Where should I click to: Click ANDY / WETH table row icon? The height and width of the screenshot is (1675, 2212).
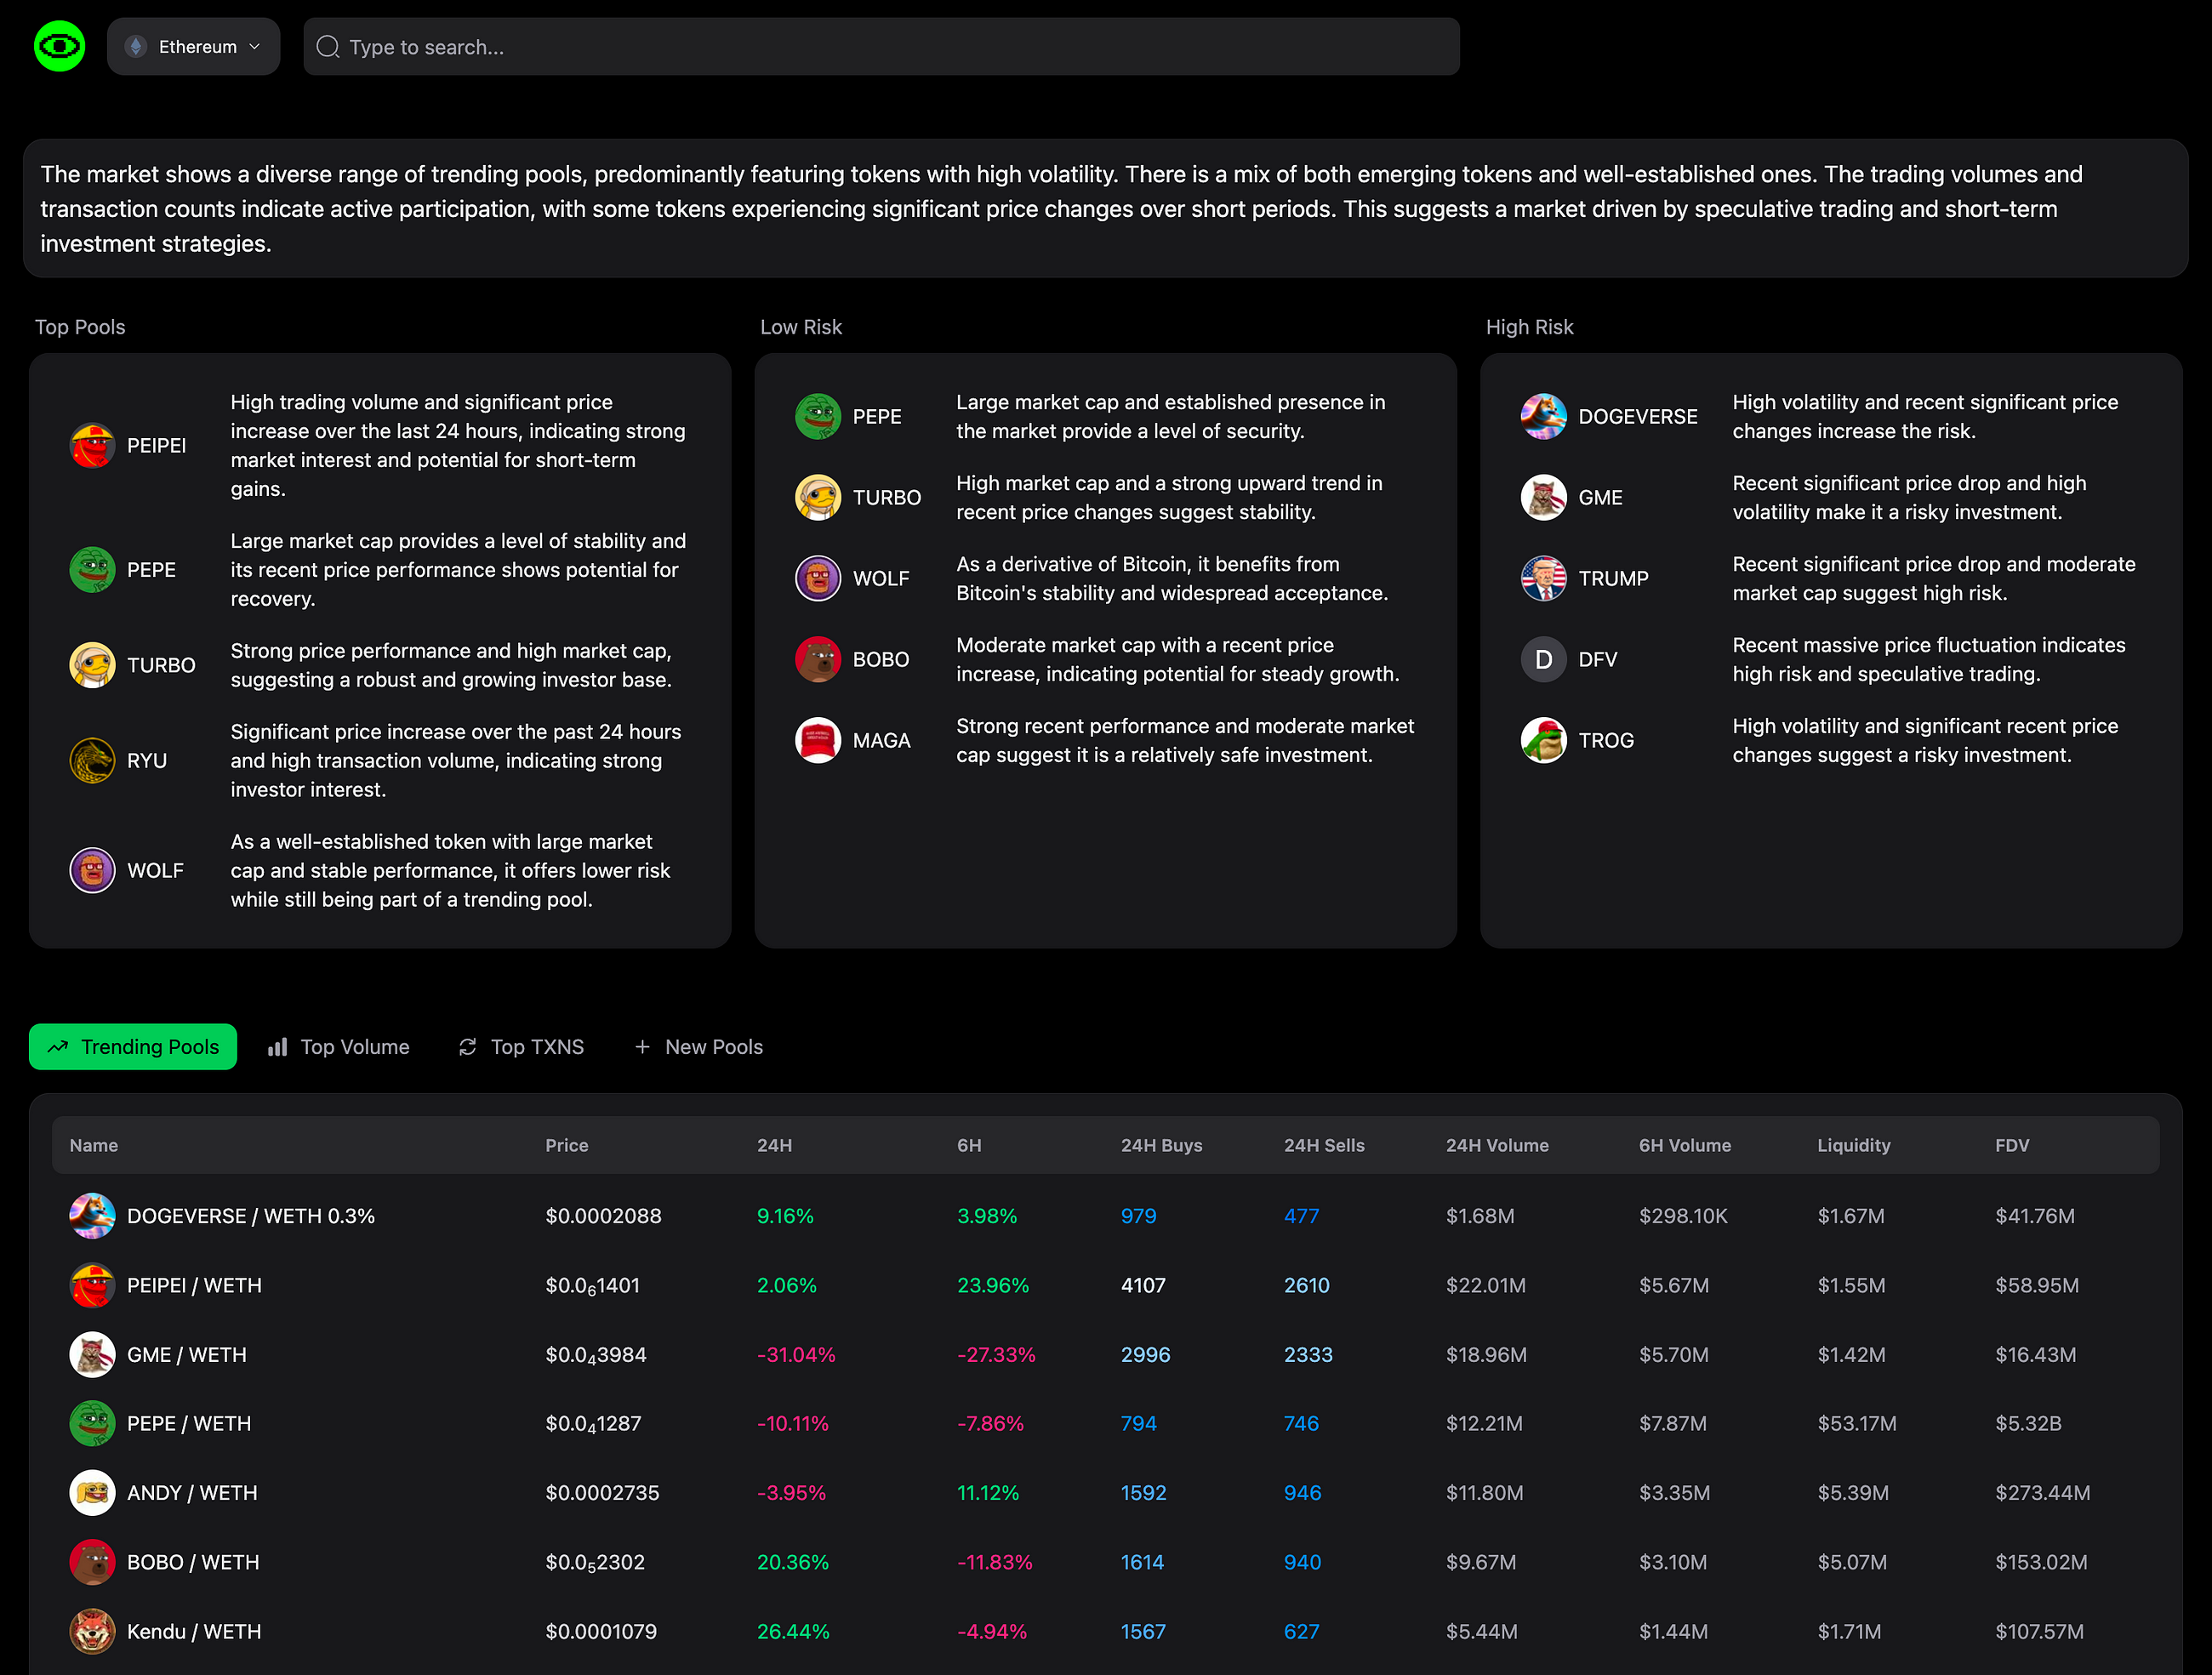(92, 1492)
